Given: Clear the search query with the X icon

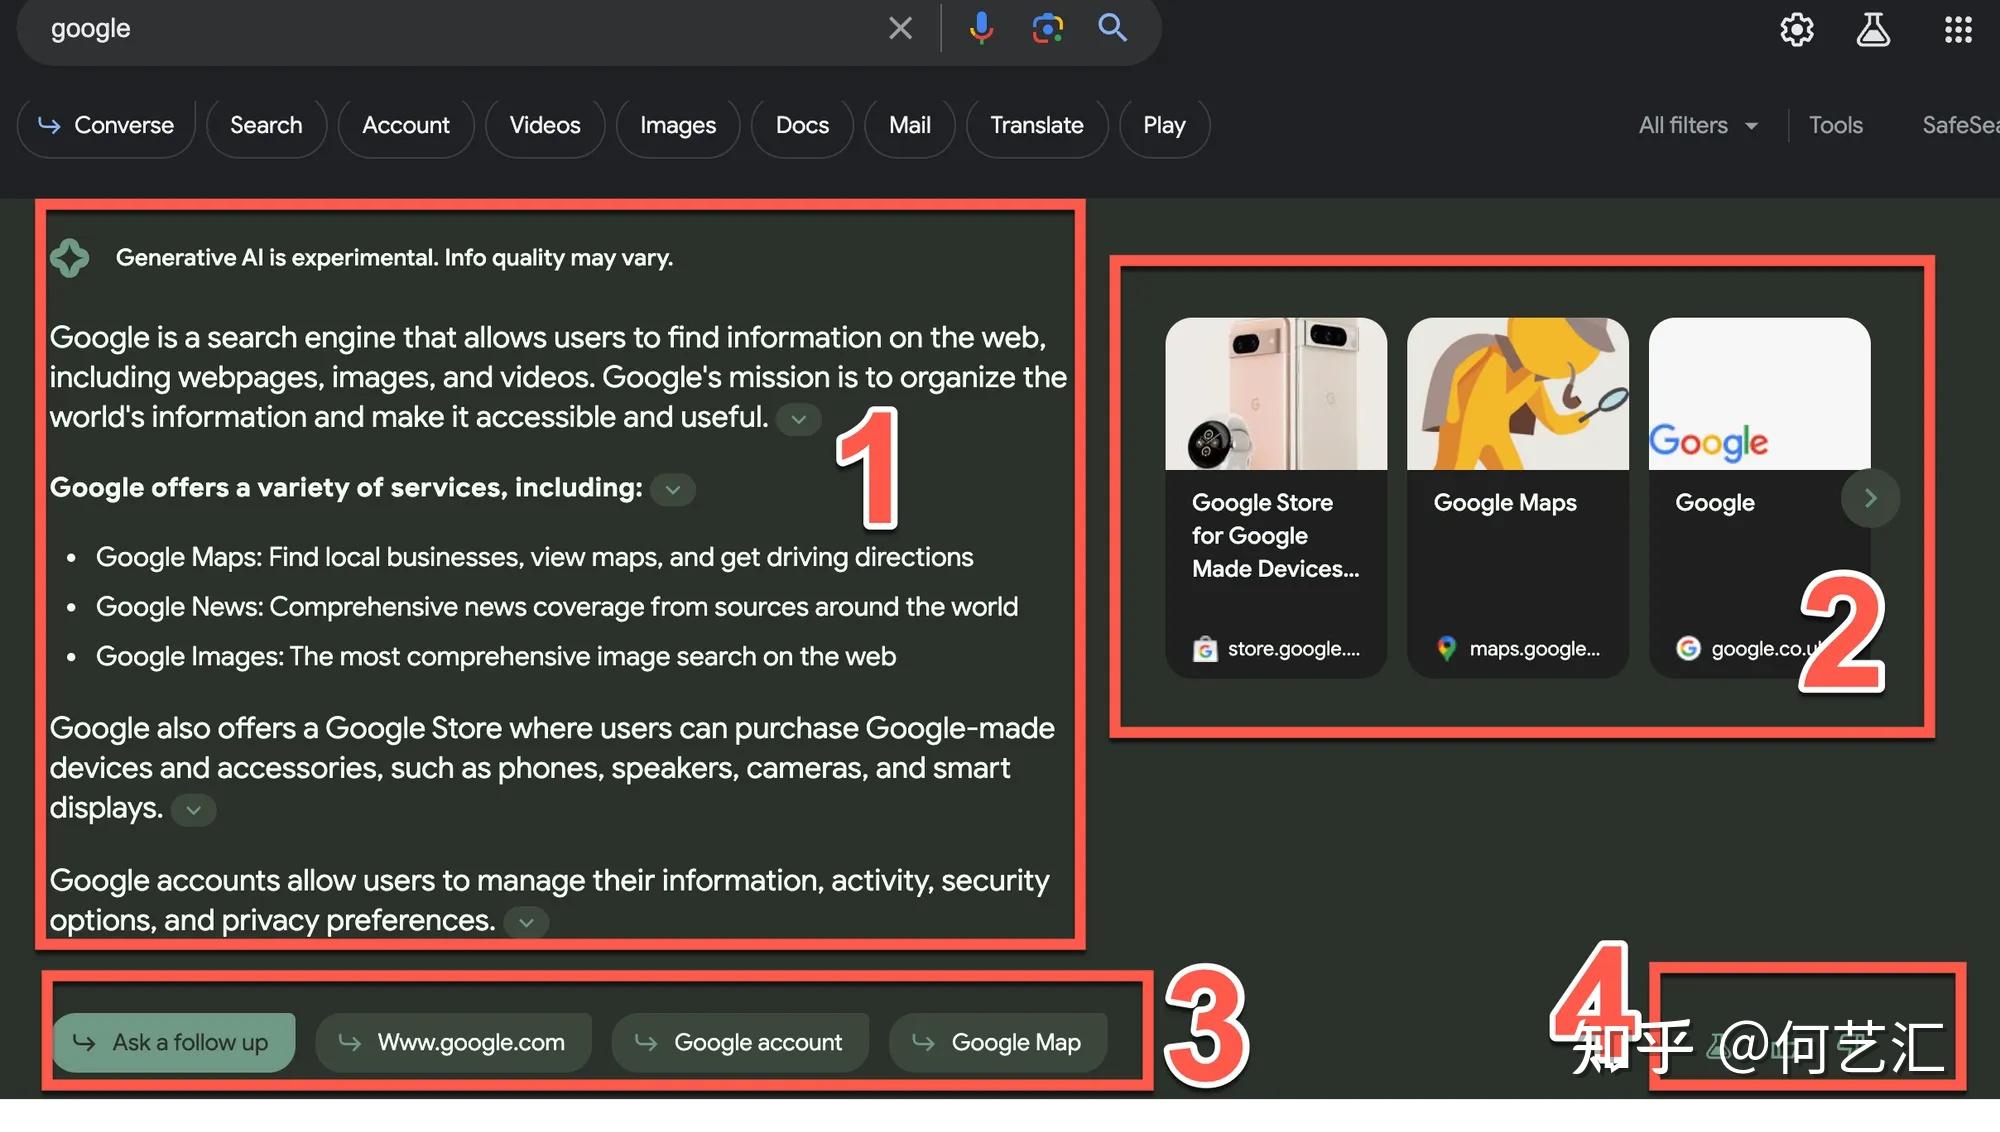Looking at the screenshot, I should 899,28.
